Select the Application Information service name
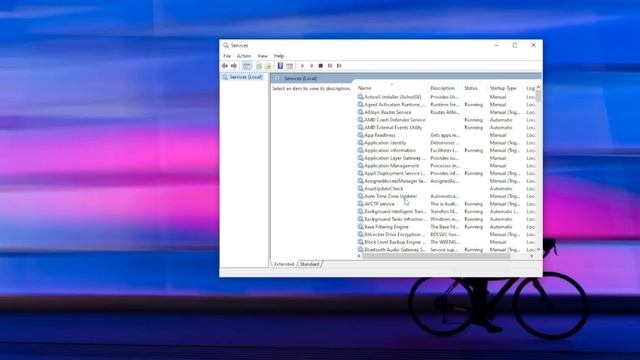This screenshot has height=360, width=640. point(390,150)
